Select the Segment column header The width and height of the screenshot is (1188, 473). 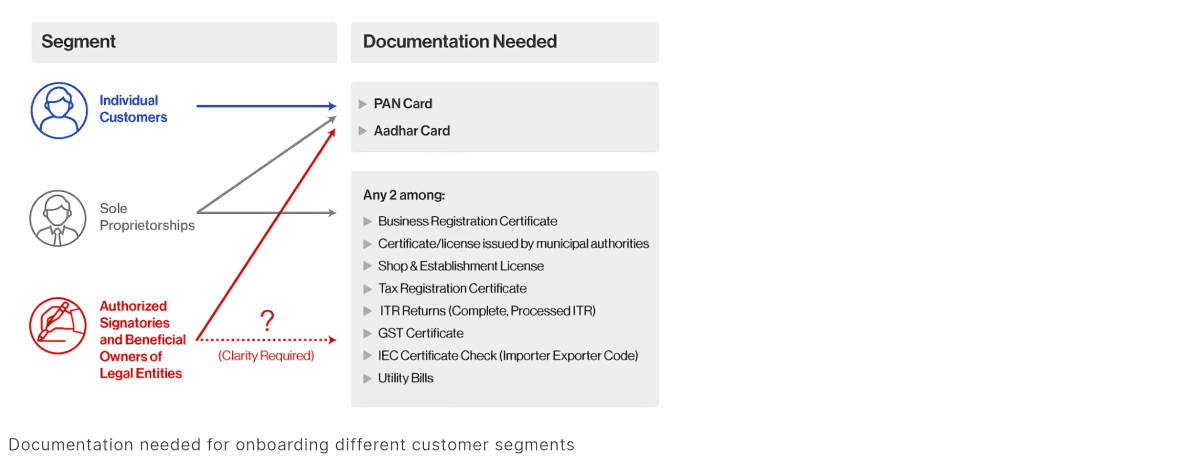point(79,42)
